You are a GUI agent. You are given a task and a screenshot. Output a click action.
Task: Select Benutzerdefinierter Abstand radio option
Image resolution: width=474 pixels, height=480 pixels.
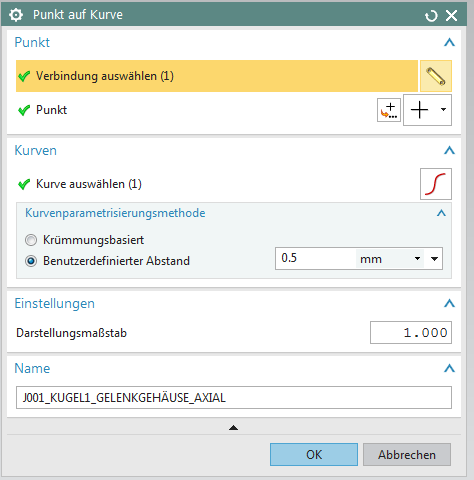coord(31,261)
